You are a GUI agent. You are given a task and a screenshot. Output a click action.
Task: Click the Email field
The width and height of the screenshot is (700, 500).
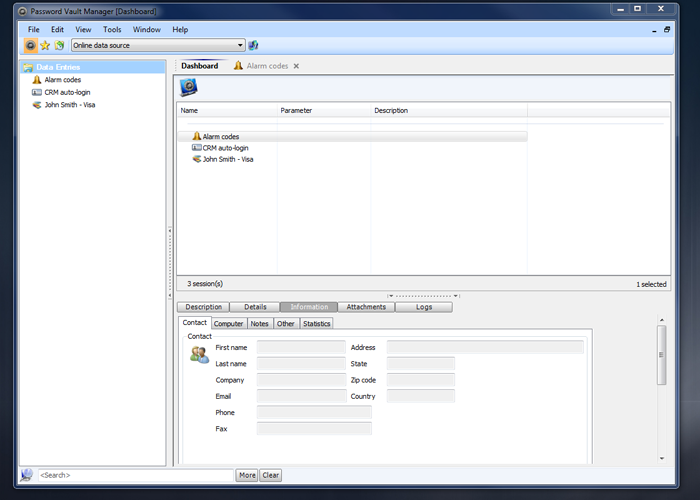(301, 396)
